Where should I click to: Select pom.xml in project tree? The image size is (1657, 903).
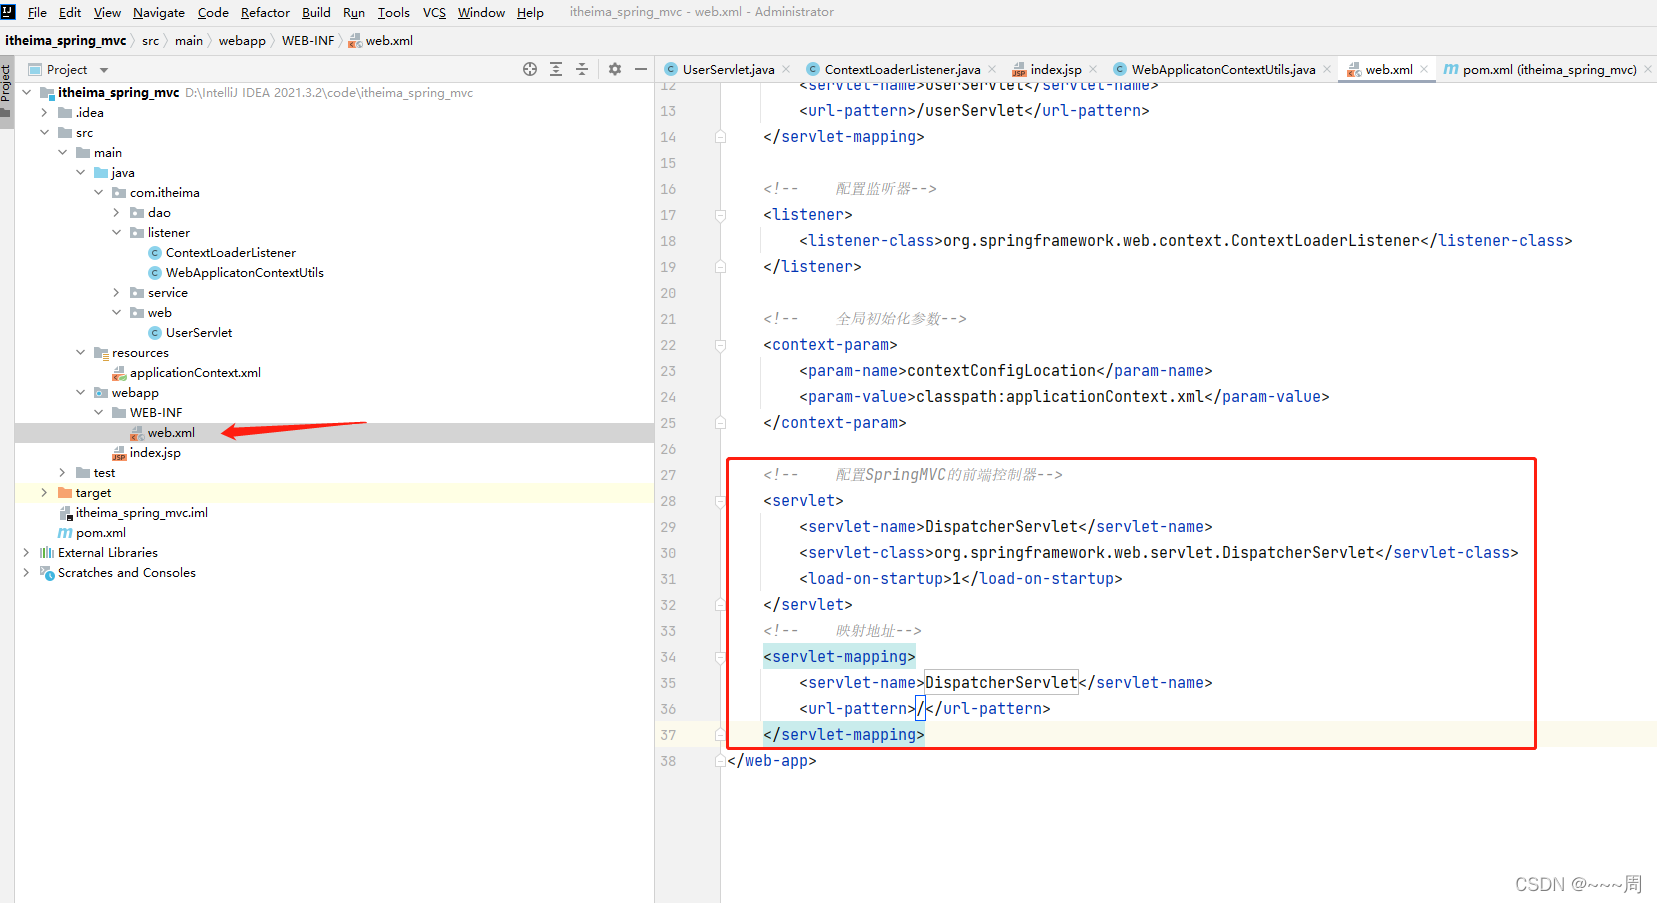coord(101,532)
